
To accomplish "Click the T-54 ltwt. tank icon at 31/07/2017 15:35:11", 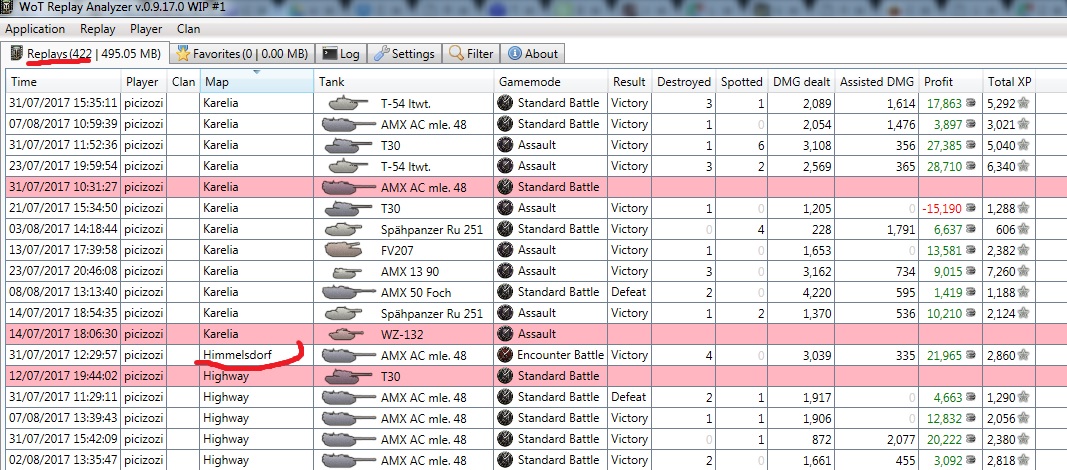I will click(x=348, y=103).
